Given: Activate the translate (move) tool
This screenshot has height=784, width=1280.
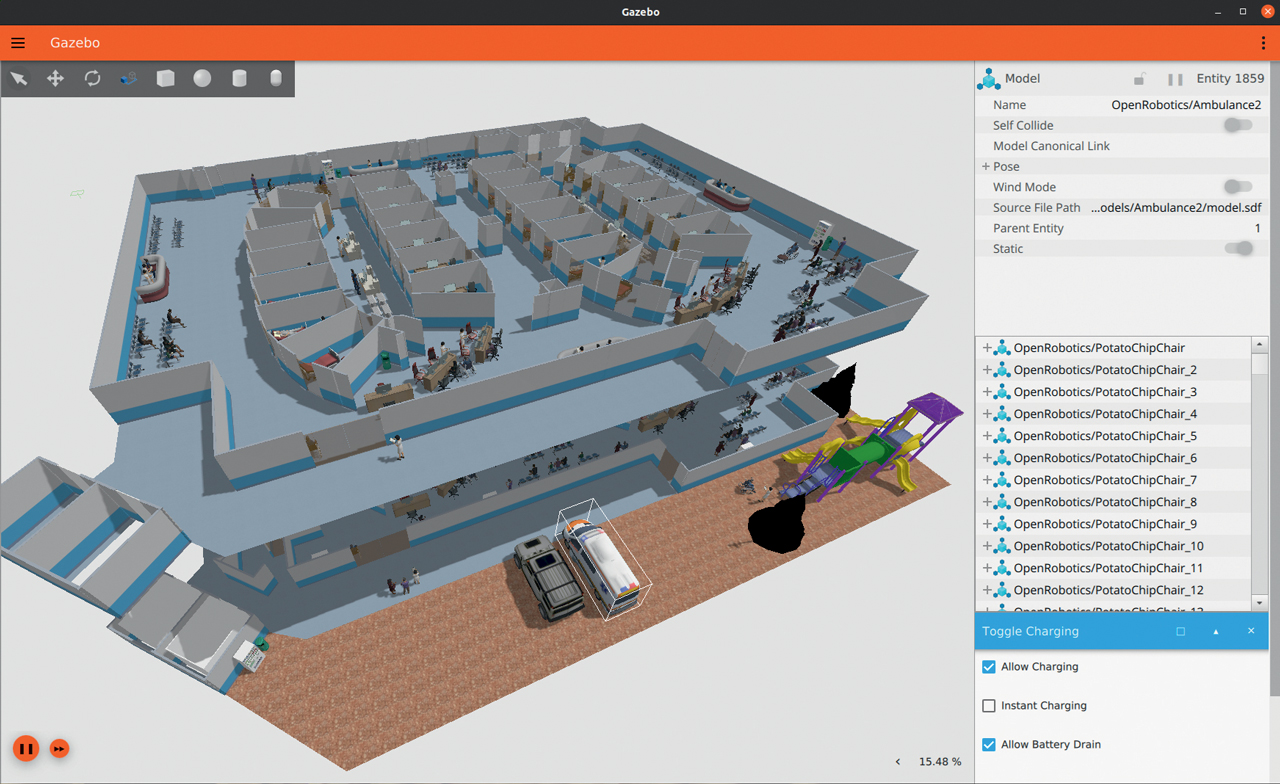Looking at the screenshot, I should coord(56,78).
